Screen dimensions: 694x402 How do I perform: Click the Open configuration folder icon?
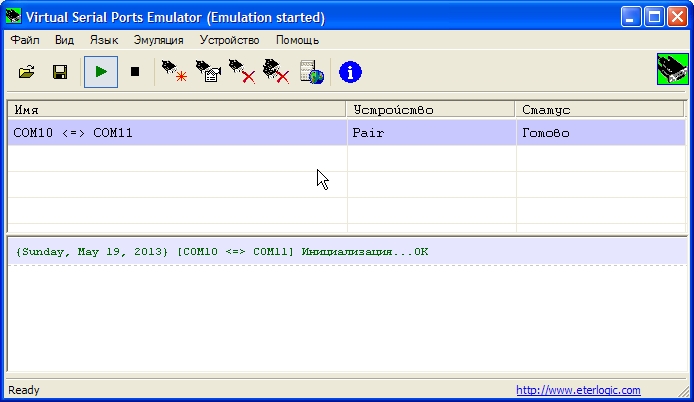click(x=27, y=72)
